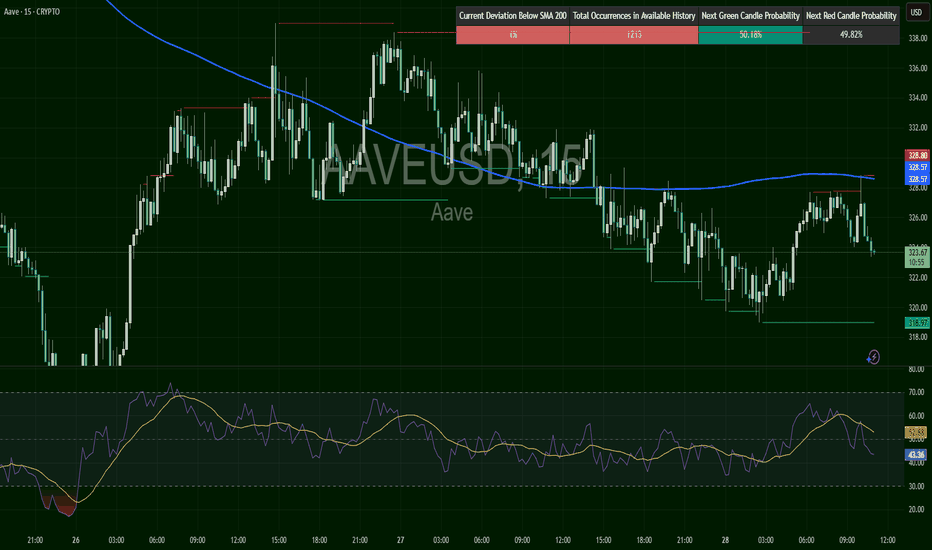
Task: Click date label 27 on time axis
Action: [400, 540]
